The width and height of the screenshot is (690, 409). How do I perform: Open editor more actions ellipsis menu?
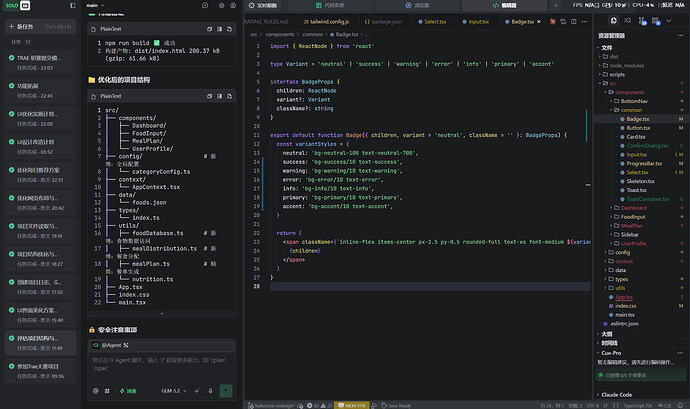(584, 22)
